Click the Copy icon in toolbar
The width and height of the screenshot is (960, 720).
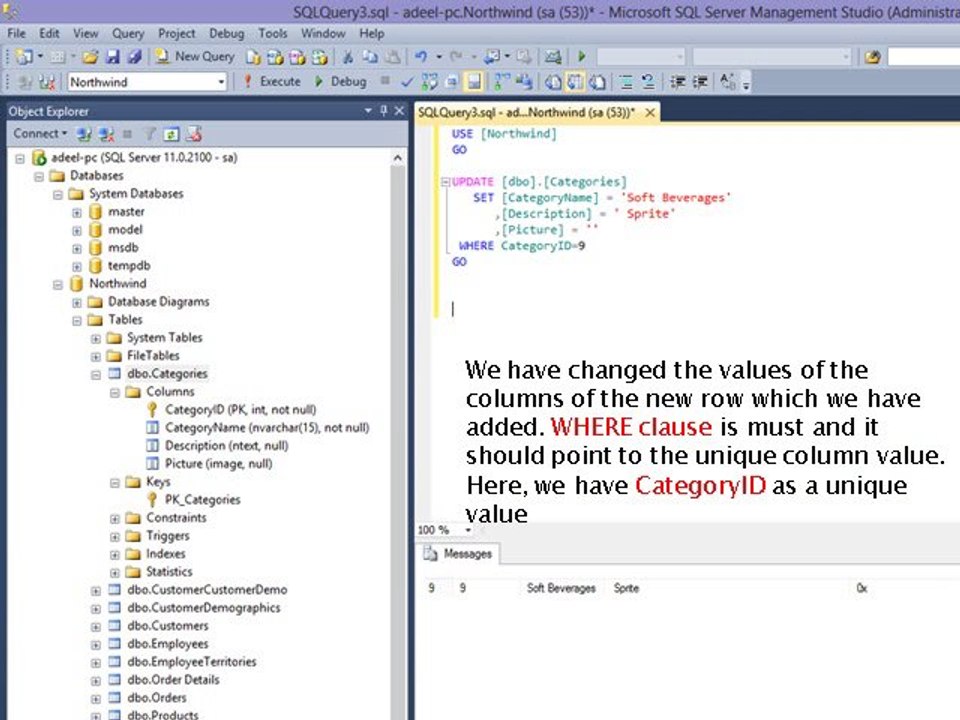point(370,57)
